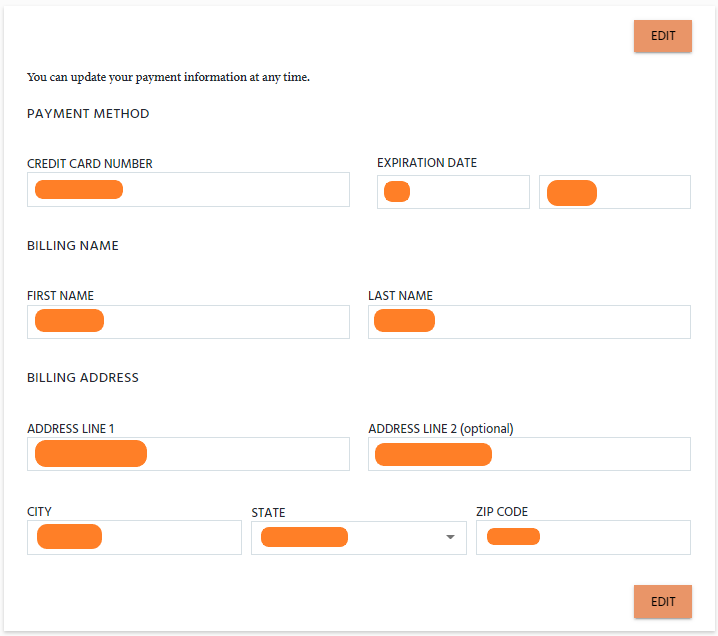Click the CREDIT CARD NUMBER label
This screenshot has height=636, width=718.
click(x=90, y=164)
